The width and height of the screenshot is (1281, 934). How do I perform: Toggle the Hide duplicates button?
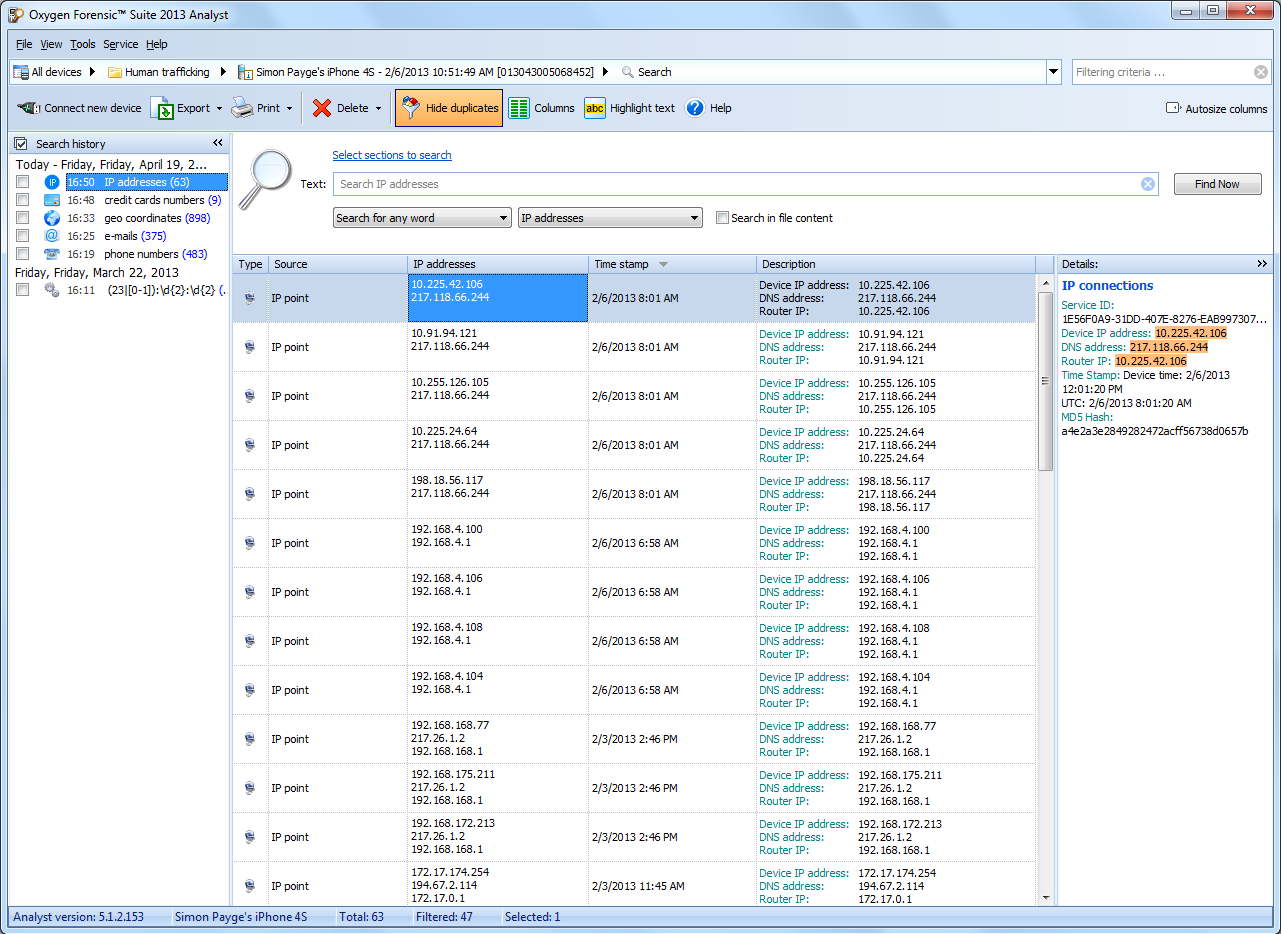tap(448, 108)
